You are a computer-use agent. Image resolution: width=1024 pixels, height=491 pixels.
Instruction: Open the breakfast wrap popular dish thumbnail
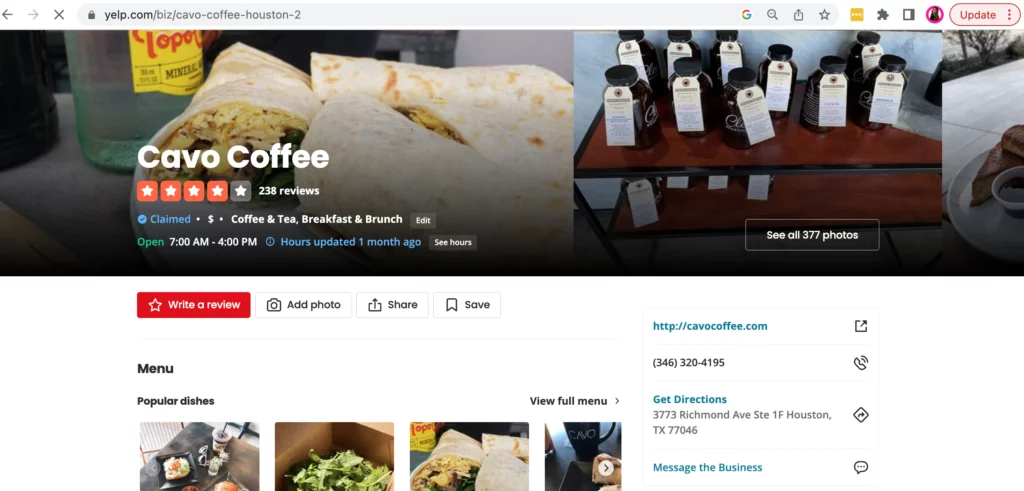470,456
